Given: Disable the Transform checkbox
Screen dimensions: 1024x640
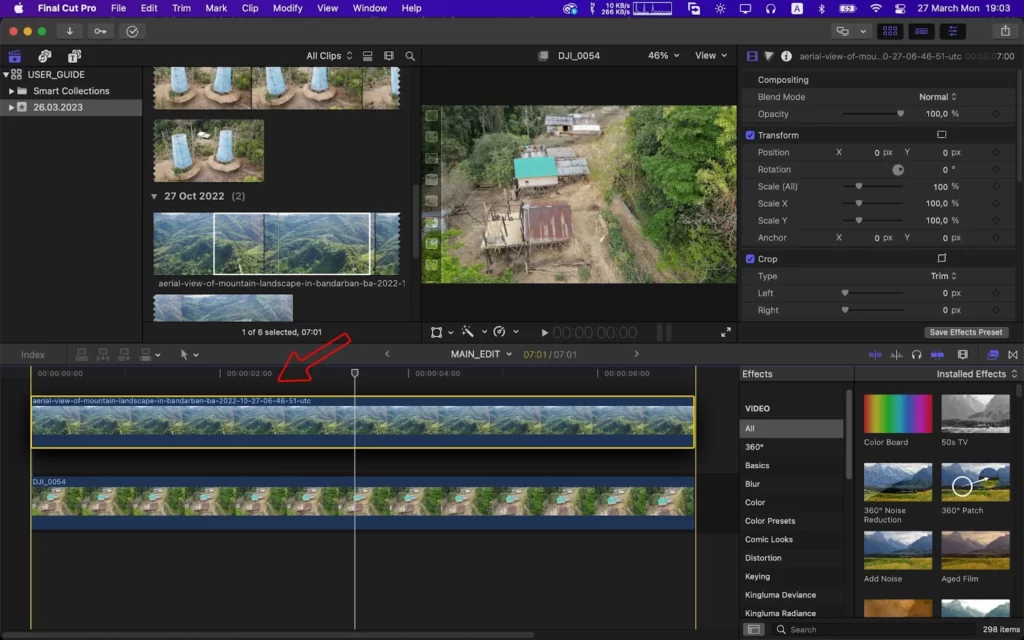Looking at the screenshot, I should (750, 135).
